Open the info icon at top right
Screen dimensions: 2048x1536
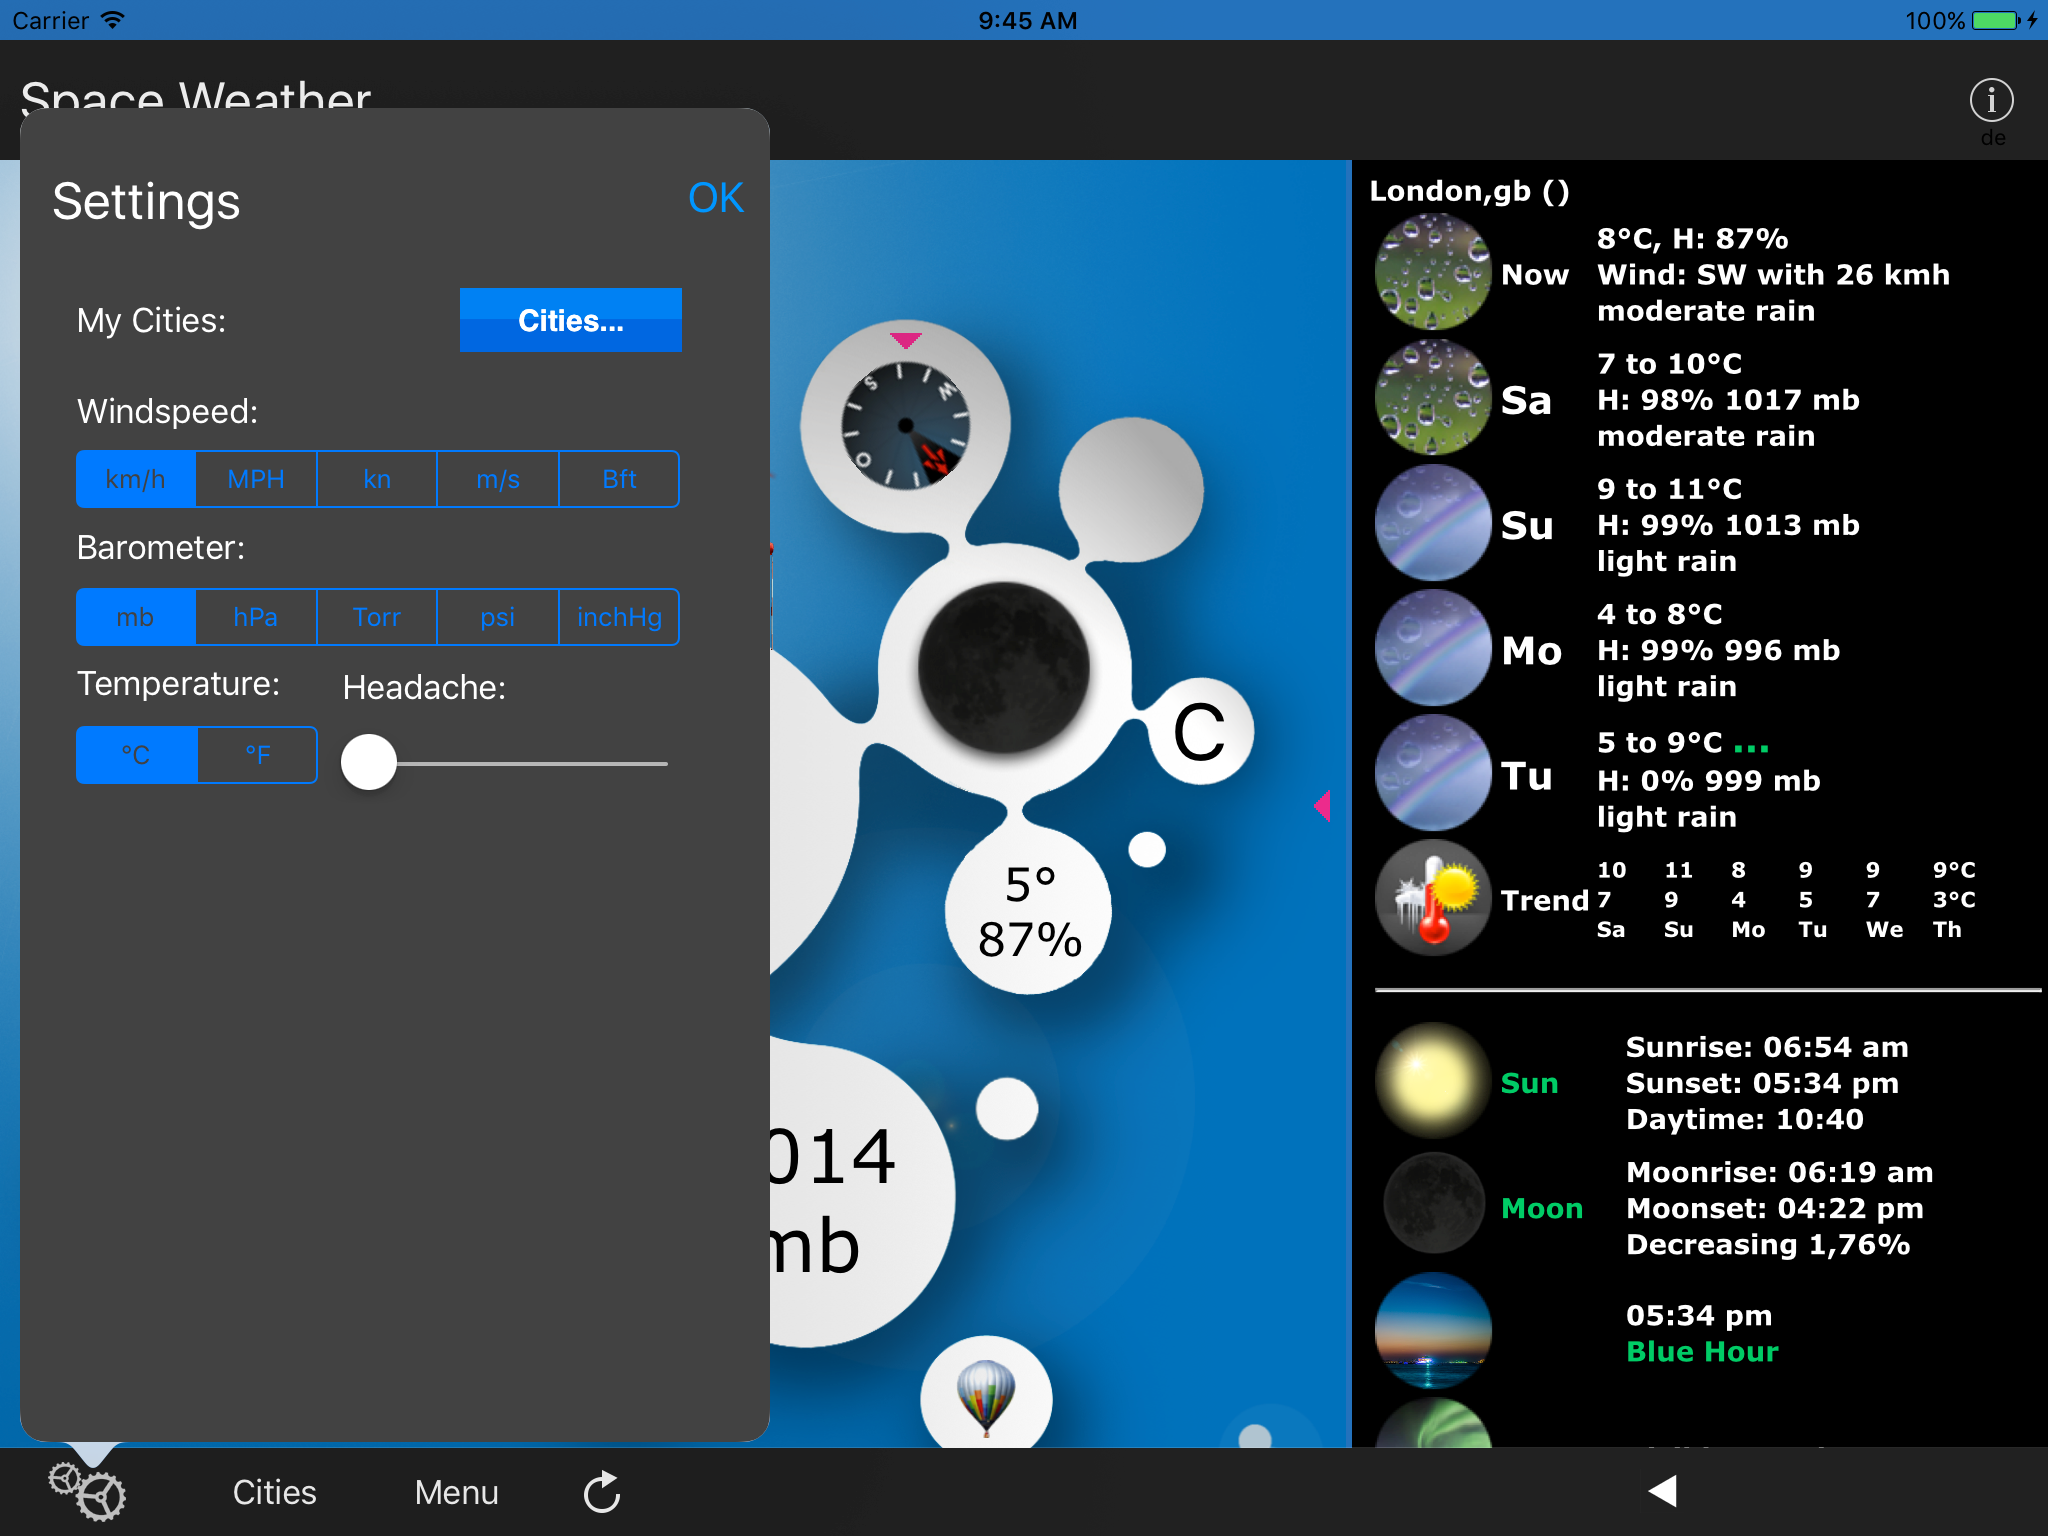pos(1990,100)
